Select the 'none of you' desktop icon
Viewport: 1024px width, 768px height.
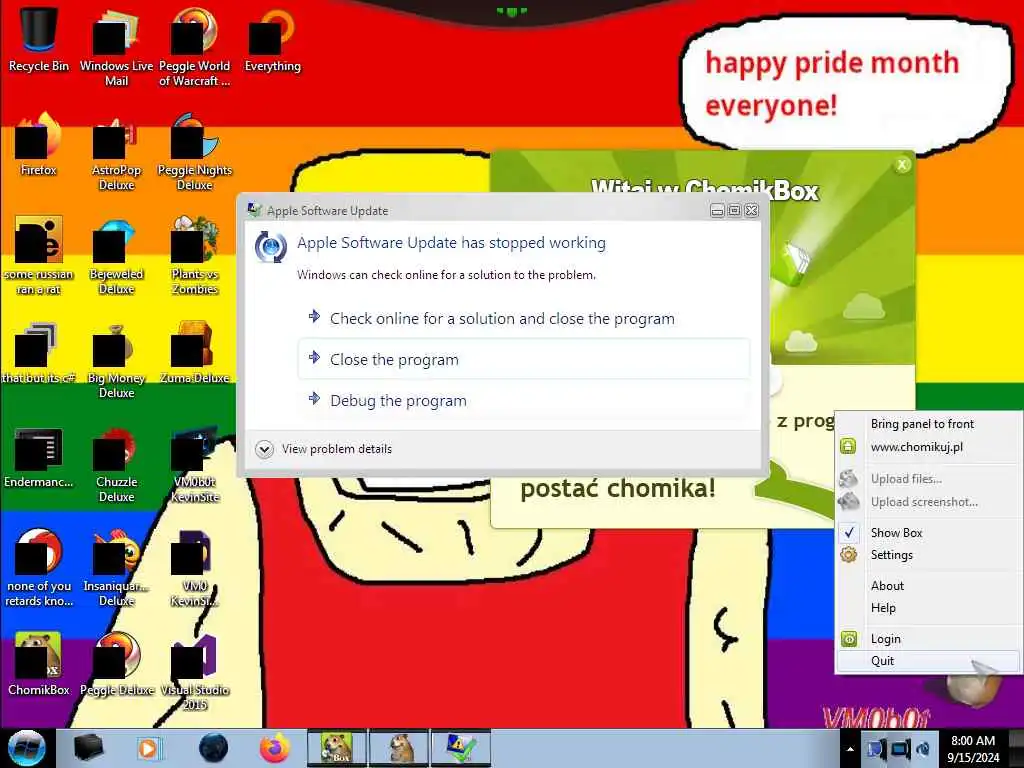coord(39,568)
